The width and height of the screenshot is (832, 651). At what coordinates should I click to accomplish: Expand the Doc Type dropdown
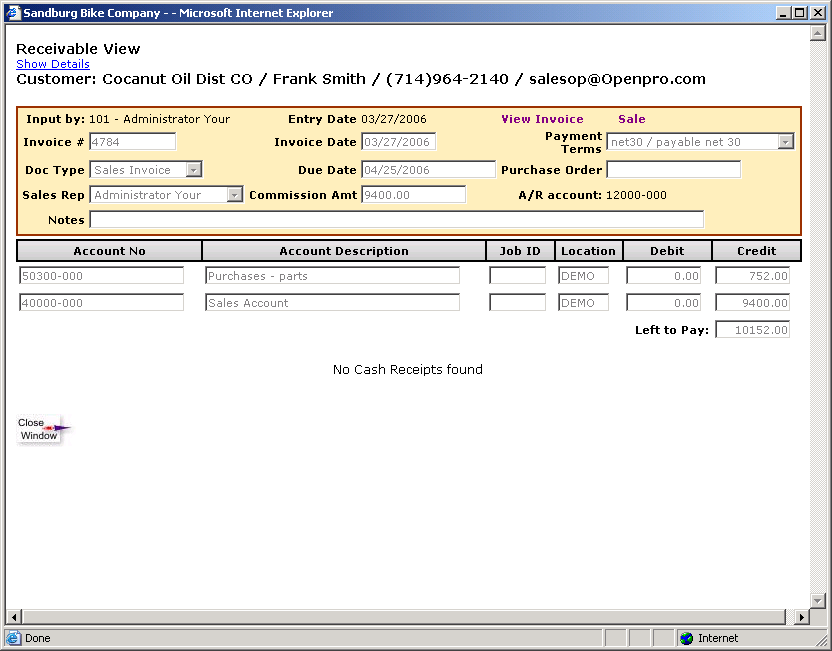[194, 170]
